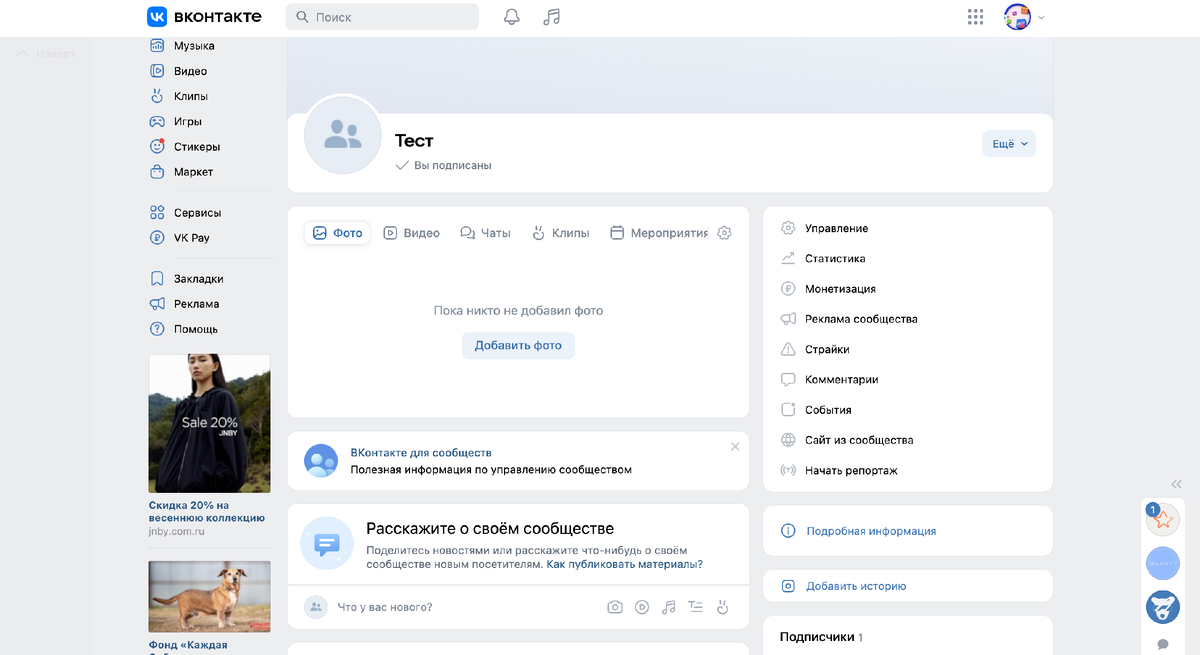Viewport: 1200px width, 655px height.
Task: Attach a photo in the post composer
Action: tap(614, 606)
